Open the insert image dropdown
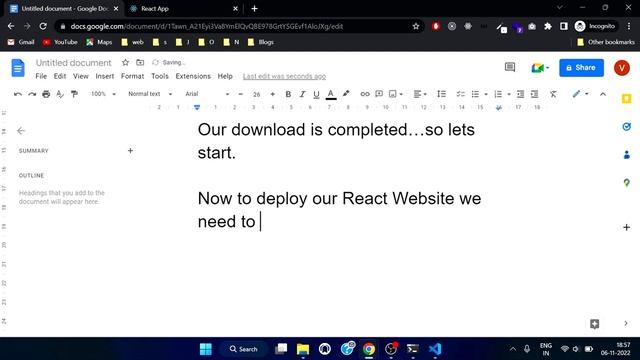The height and width of the screenshot is (360, 640). point(396,94)
